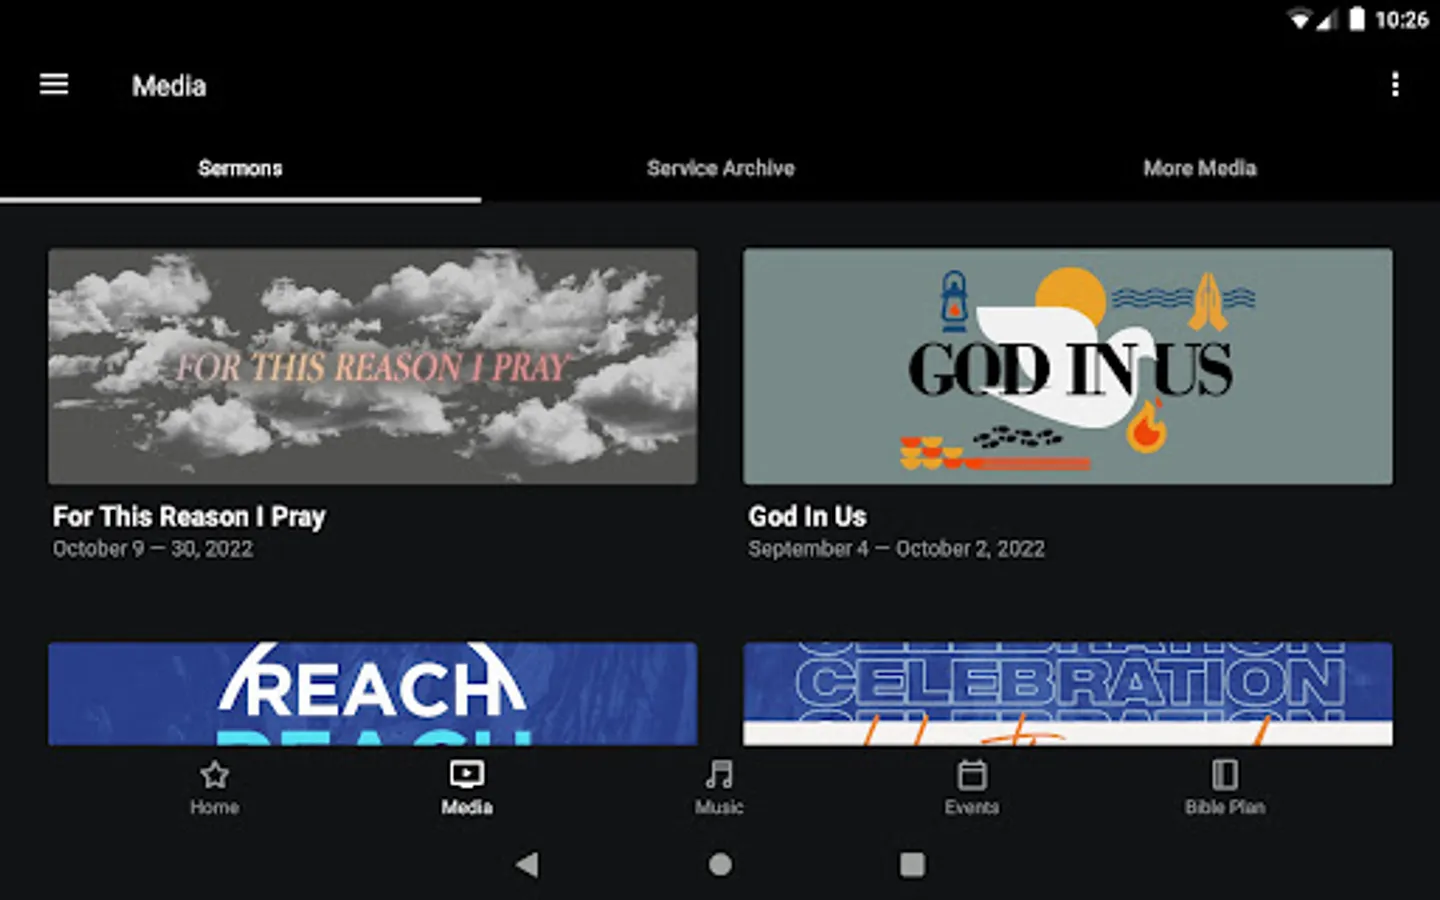Open the Reach series thumbnail

373,693
